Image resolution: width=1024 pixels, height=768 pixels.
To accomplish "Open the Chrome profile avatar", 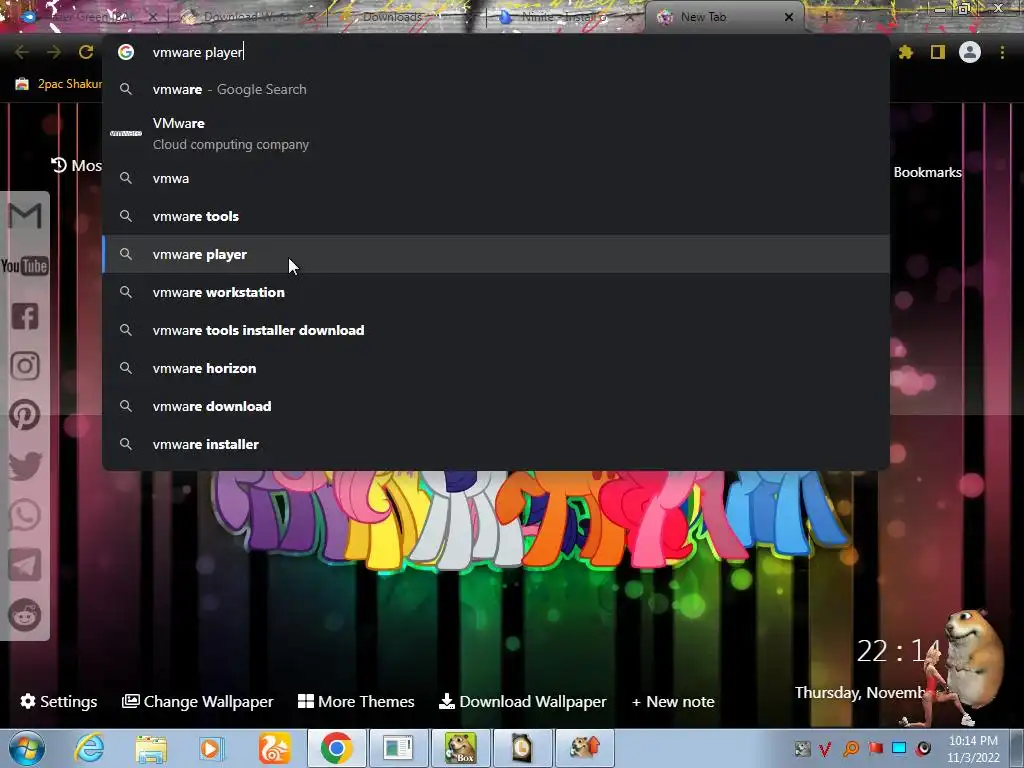I will pyautogui.click(x=970, y=52).
